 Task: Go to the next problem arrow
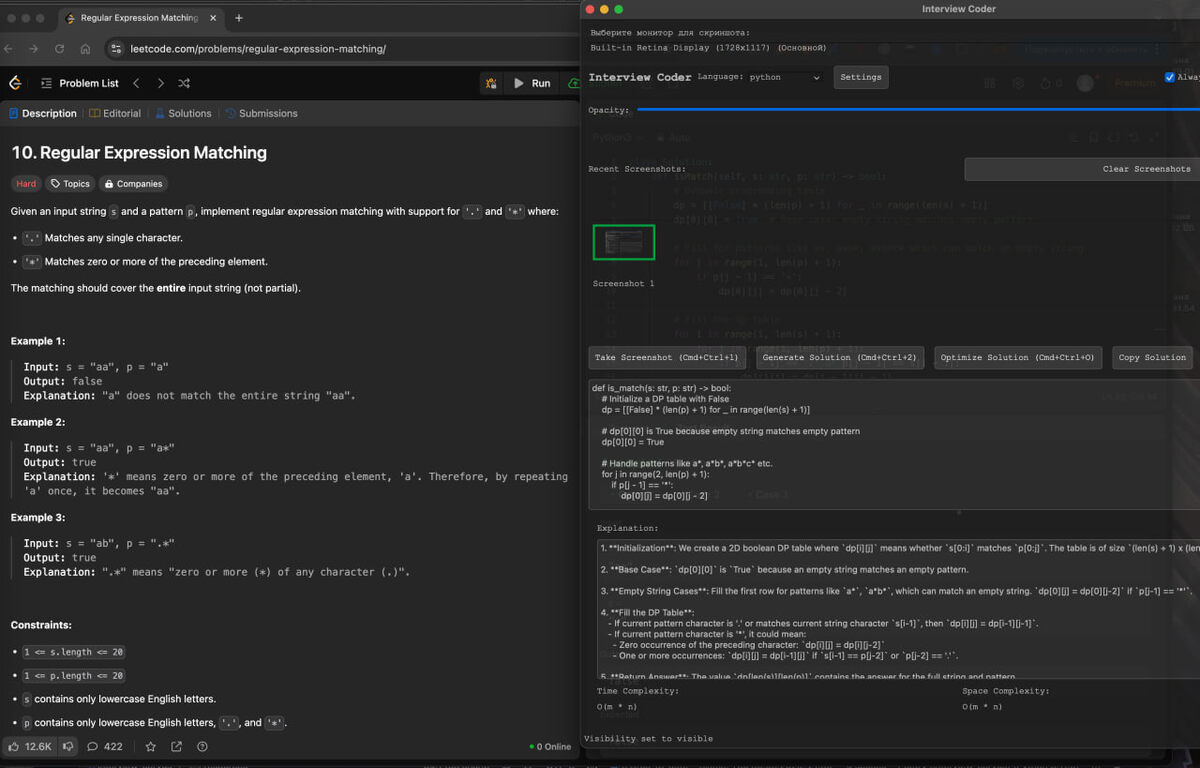coord(161,83)
